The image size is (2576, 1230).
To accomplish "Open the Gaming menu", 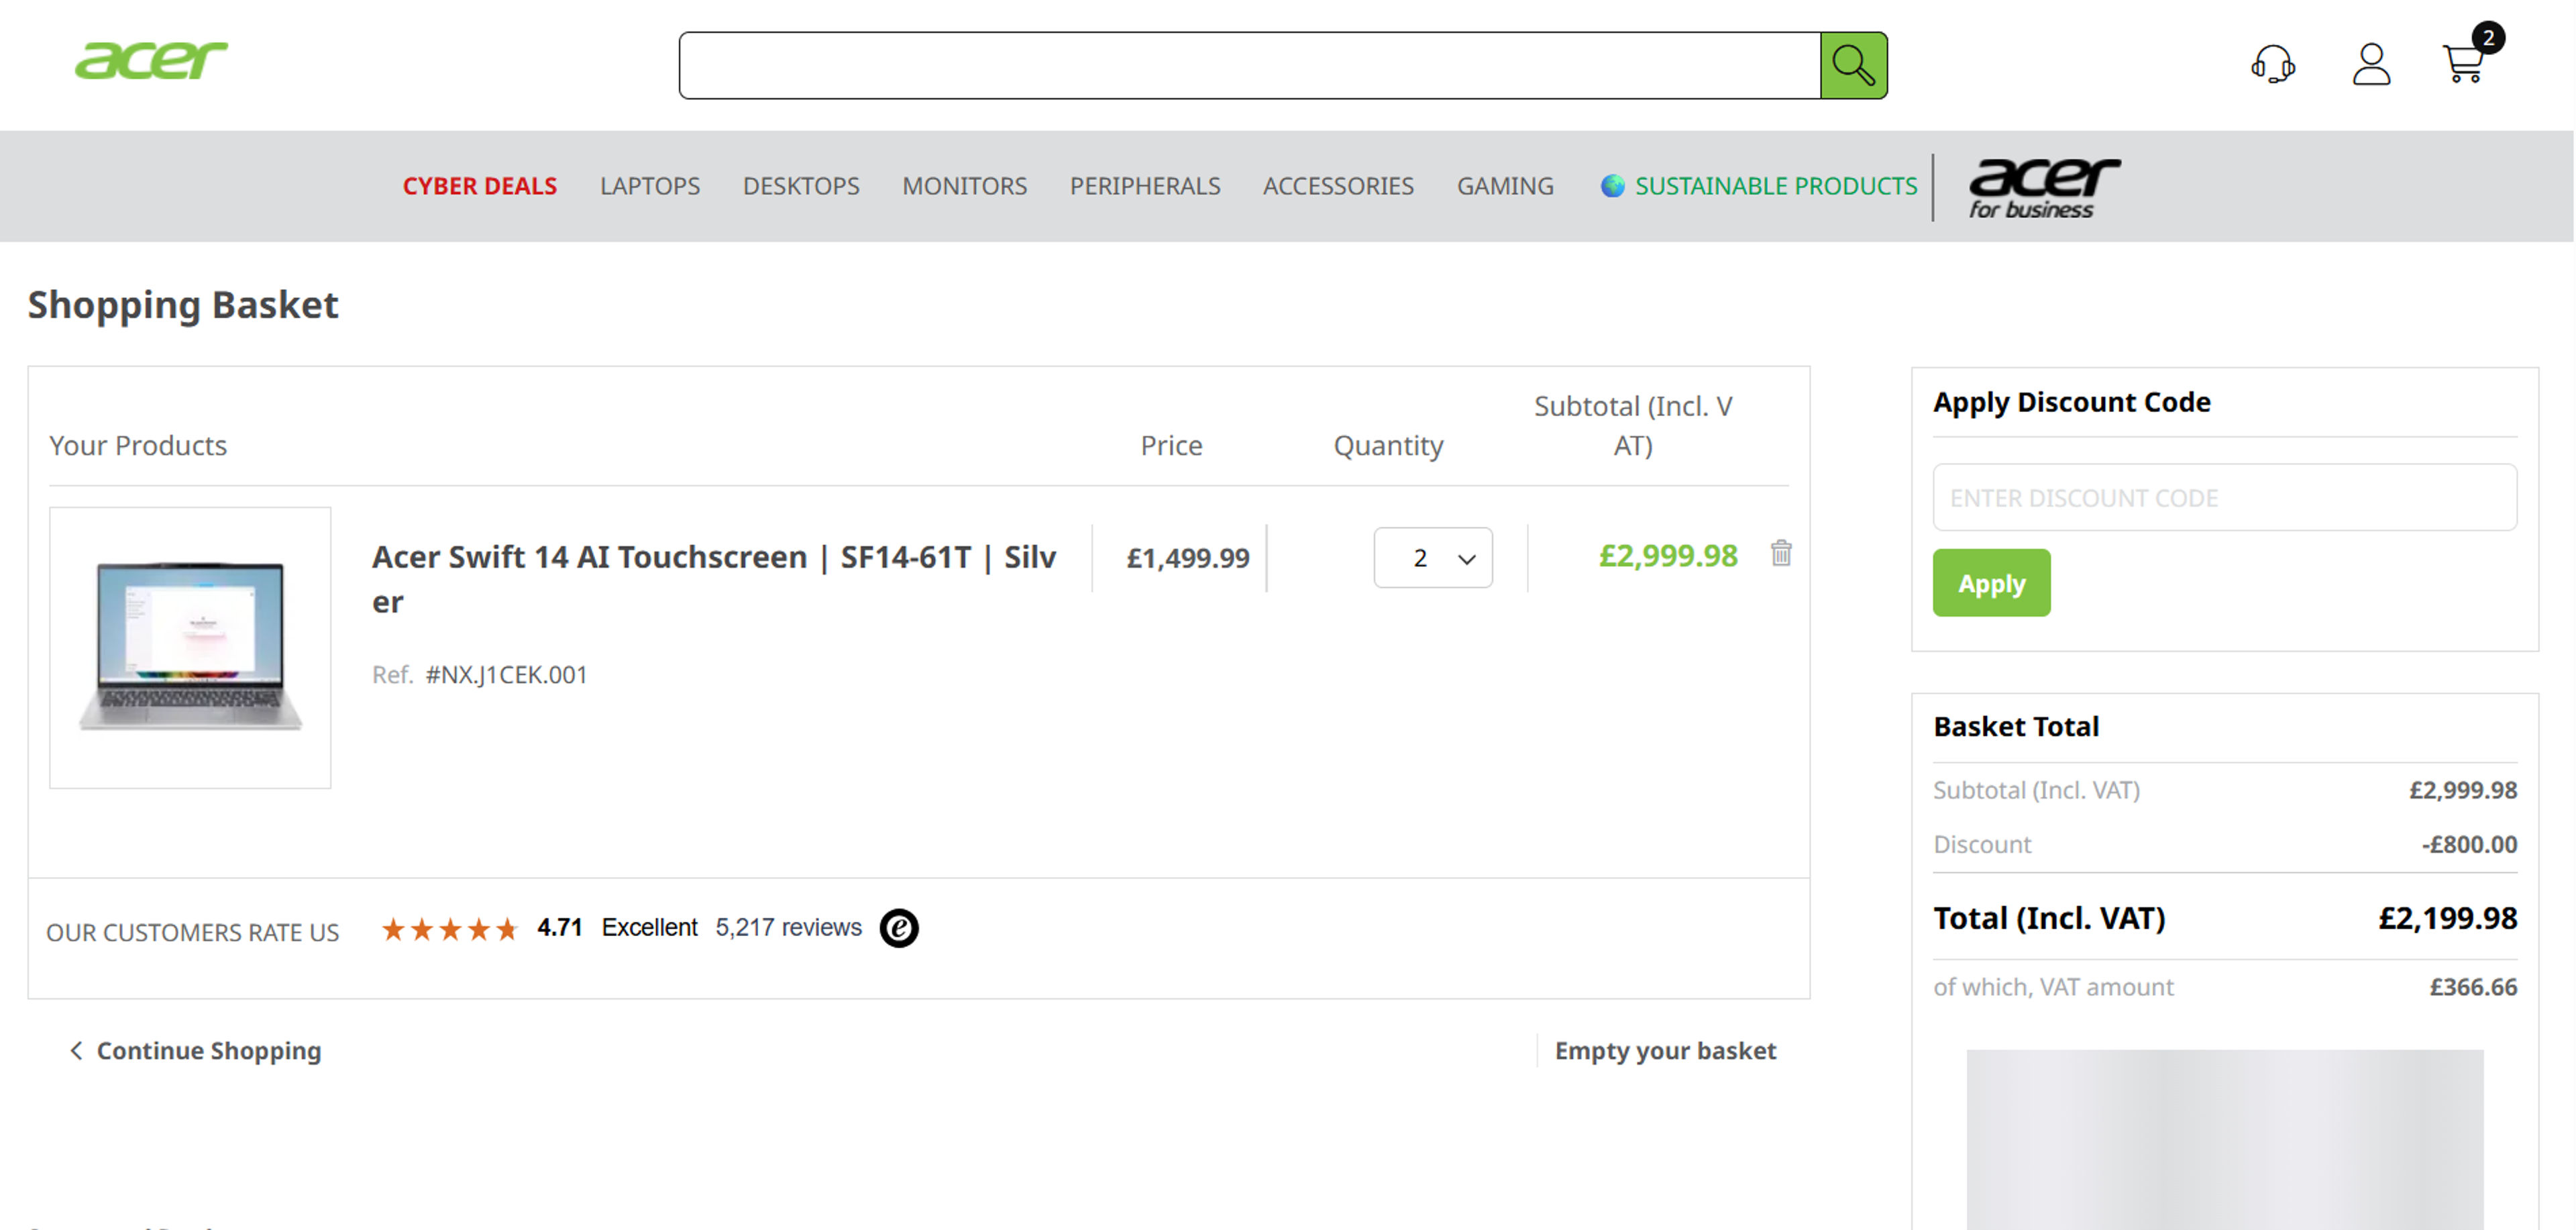I will (1505, 186).
